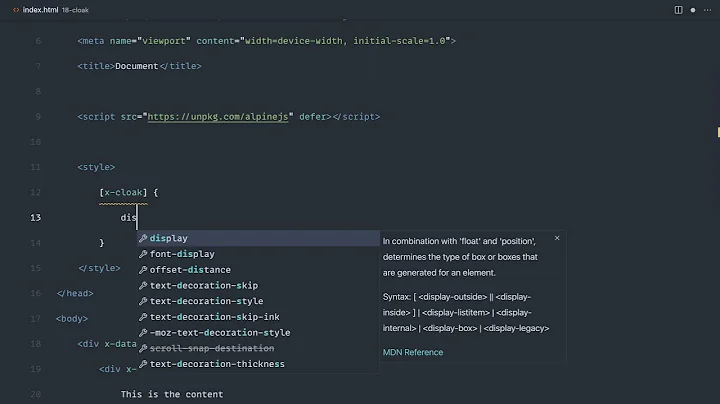This screenshot has height=404, width=720.
Task: Click the HTML file icon in tab
Action: (x=16, y=10)
